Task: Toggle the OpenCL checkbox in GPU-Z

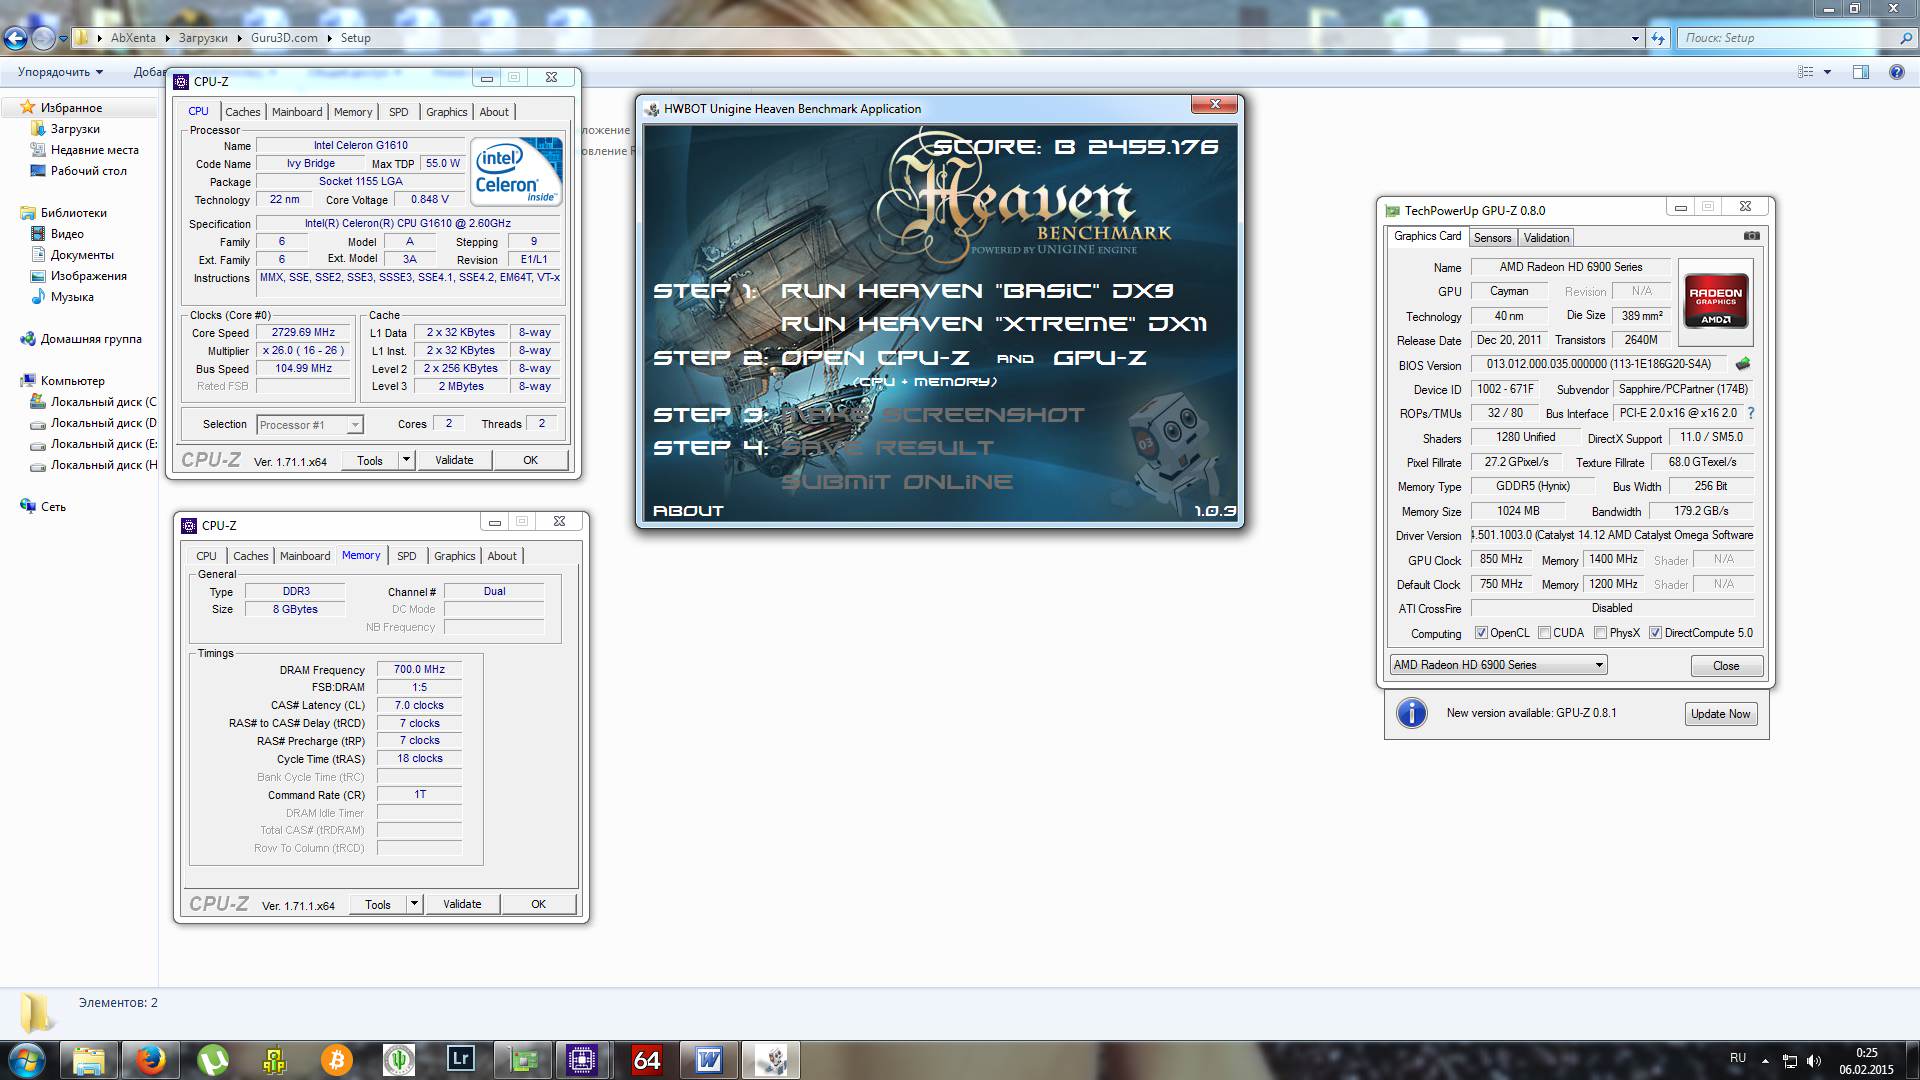Action: 1481,633
